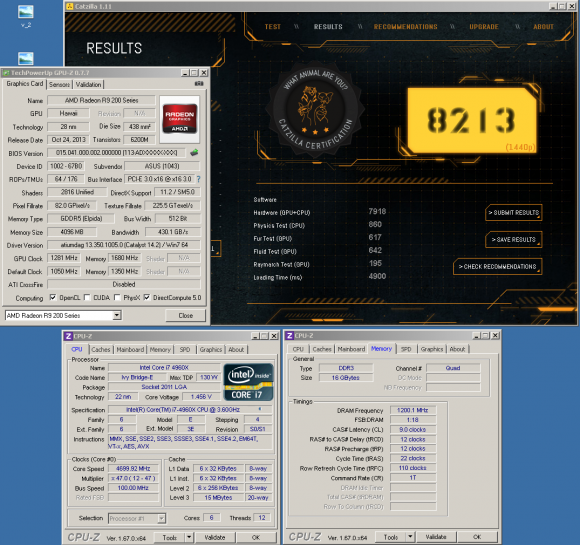Open the AMD Radeon R9 200 Series dropdown
The height and width of the screenshot is (545, 580).
[117, 315]
